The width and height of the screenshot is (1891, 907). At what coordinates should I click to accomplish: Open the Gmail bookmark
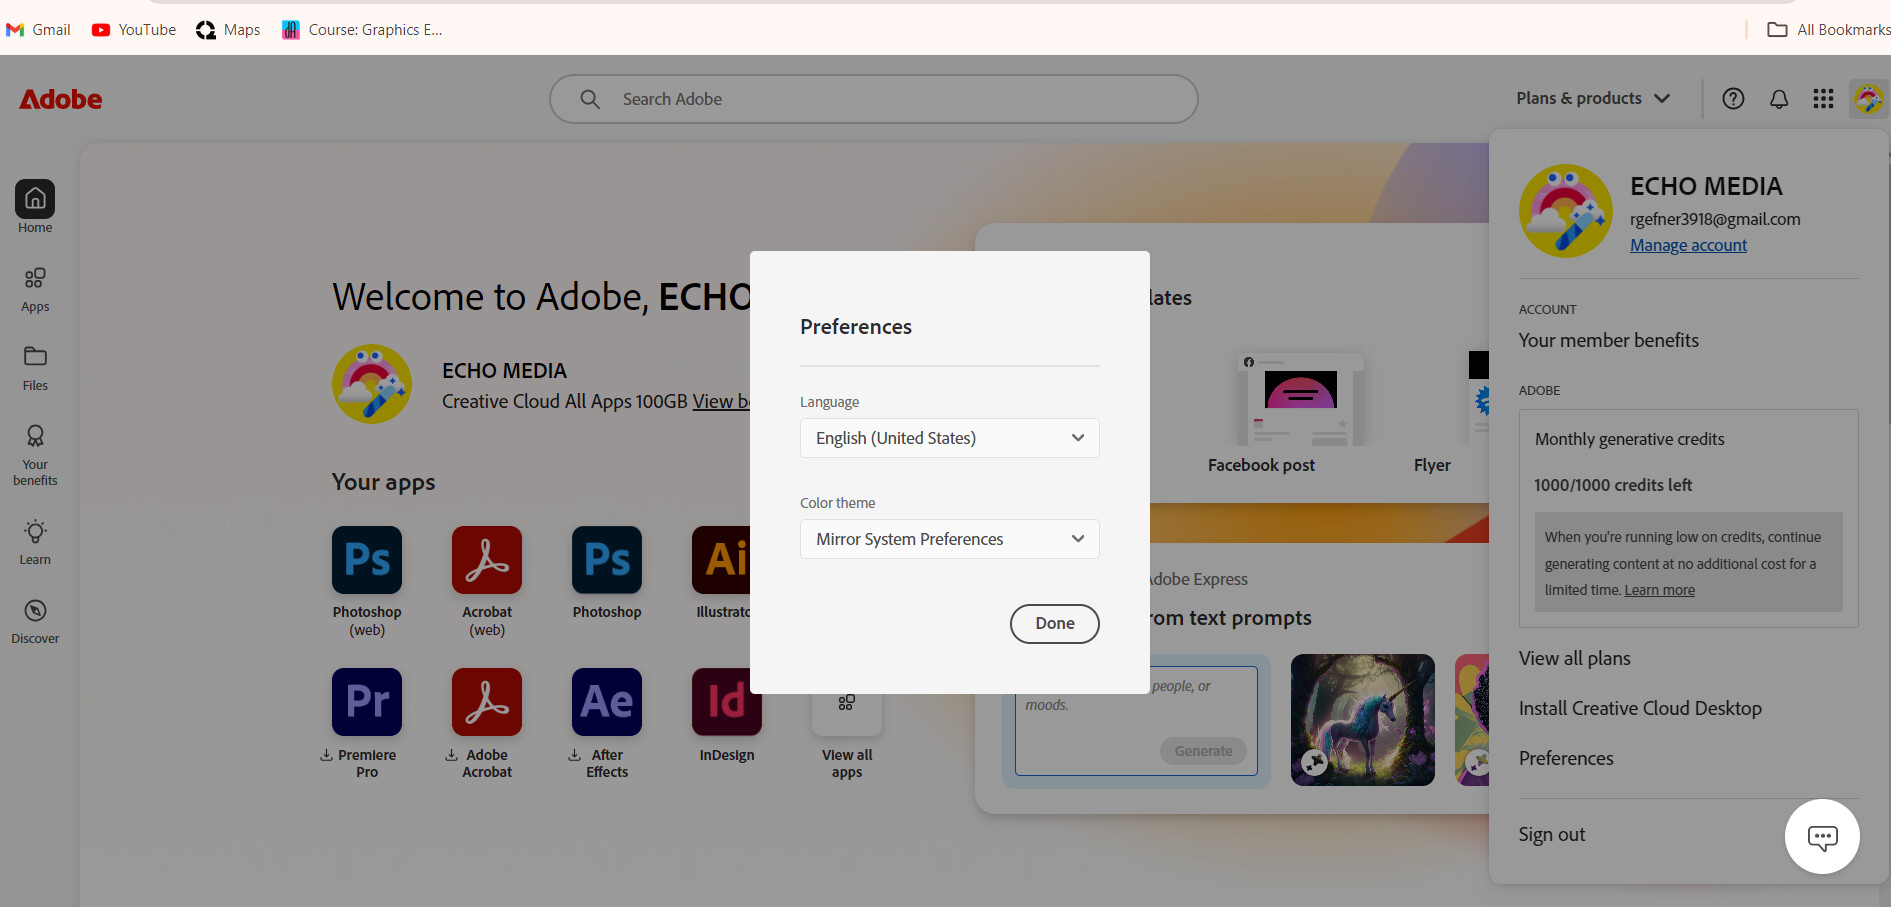coord(38,29)
